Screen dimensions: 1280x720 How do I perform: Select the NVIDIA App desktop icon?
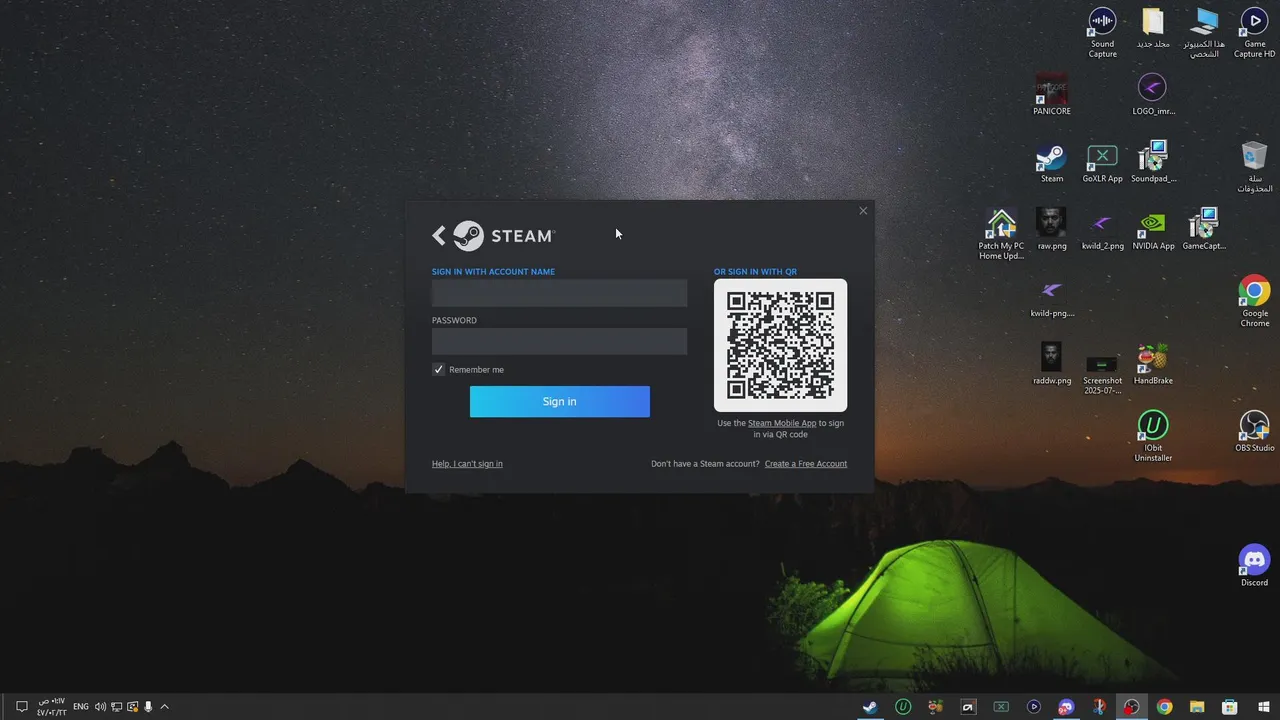point(1153,229)
